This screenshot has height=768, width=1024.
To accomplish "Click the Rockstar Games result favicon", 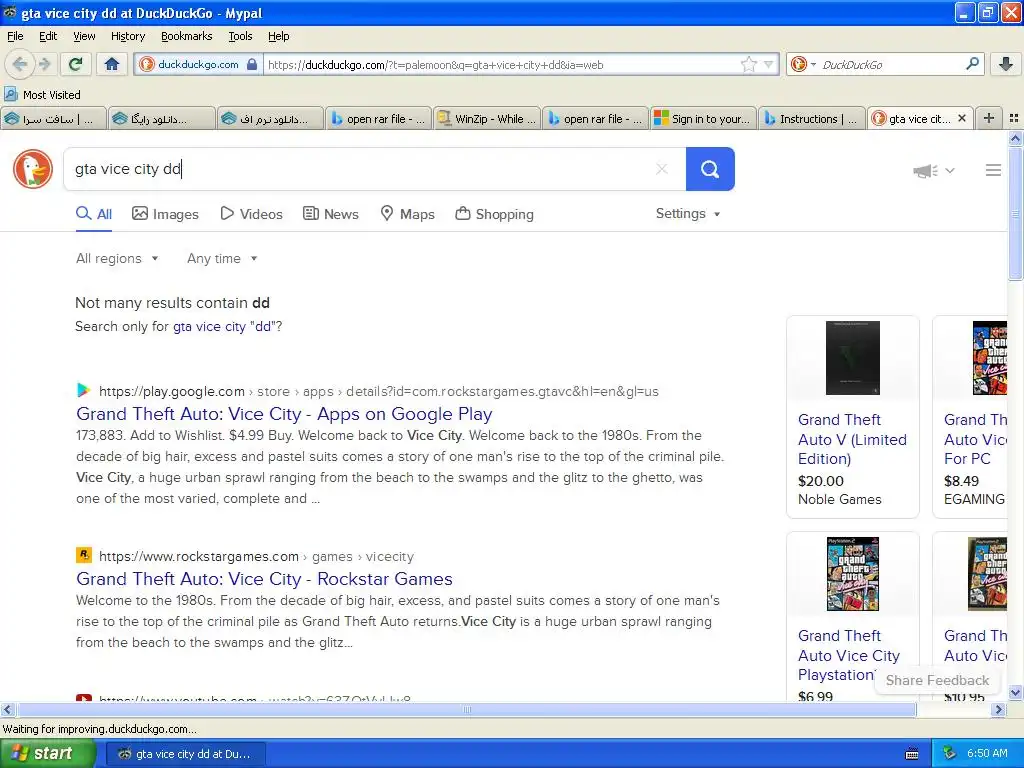I will pos(84,555).
